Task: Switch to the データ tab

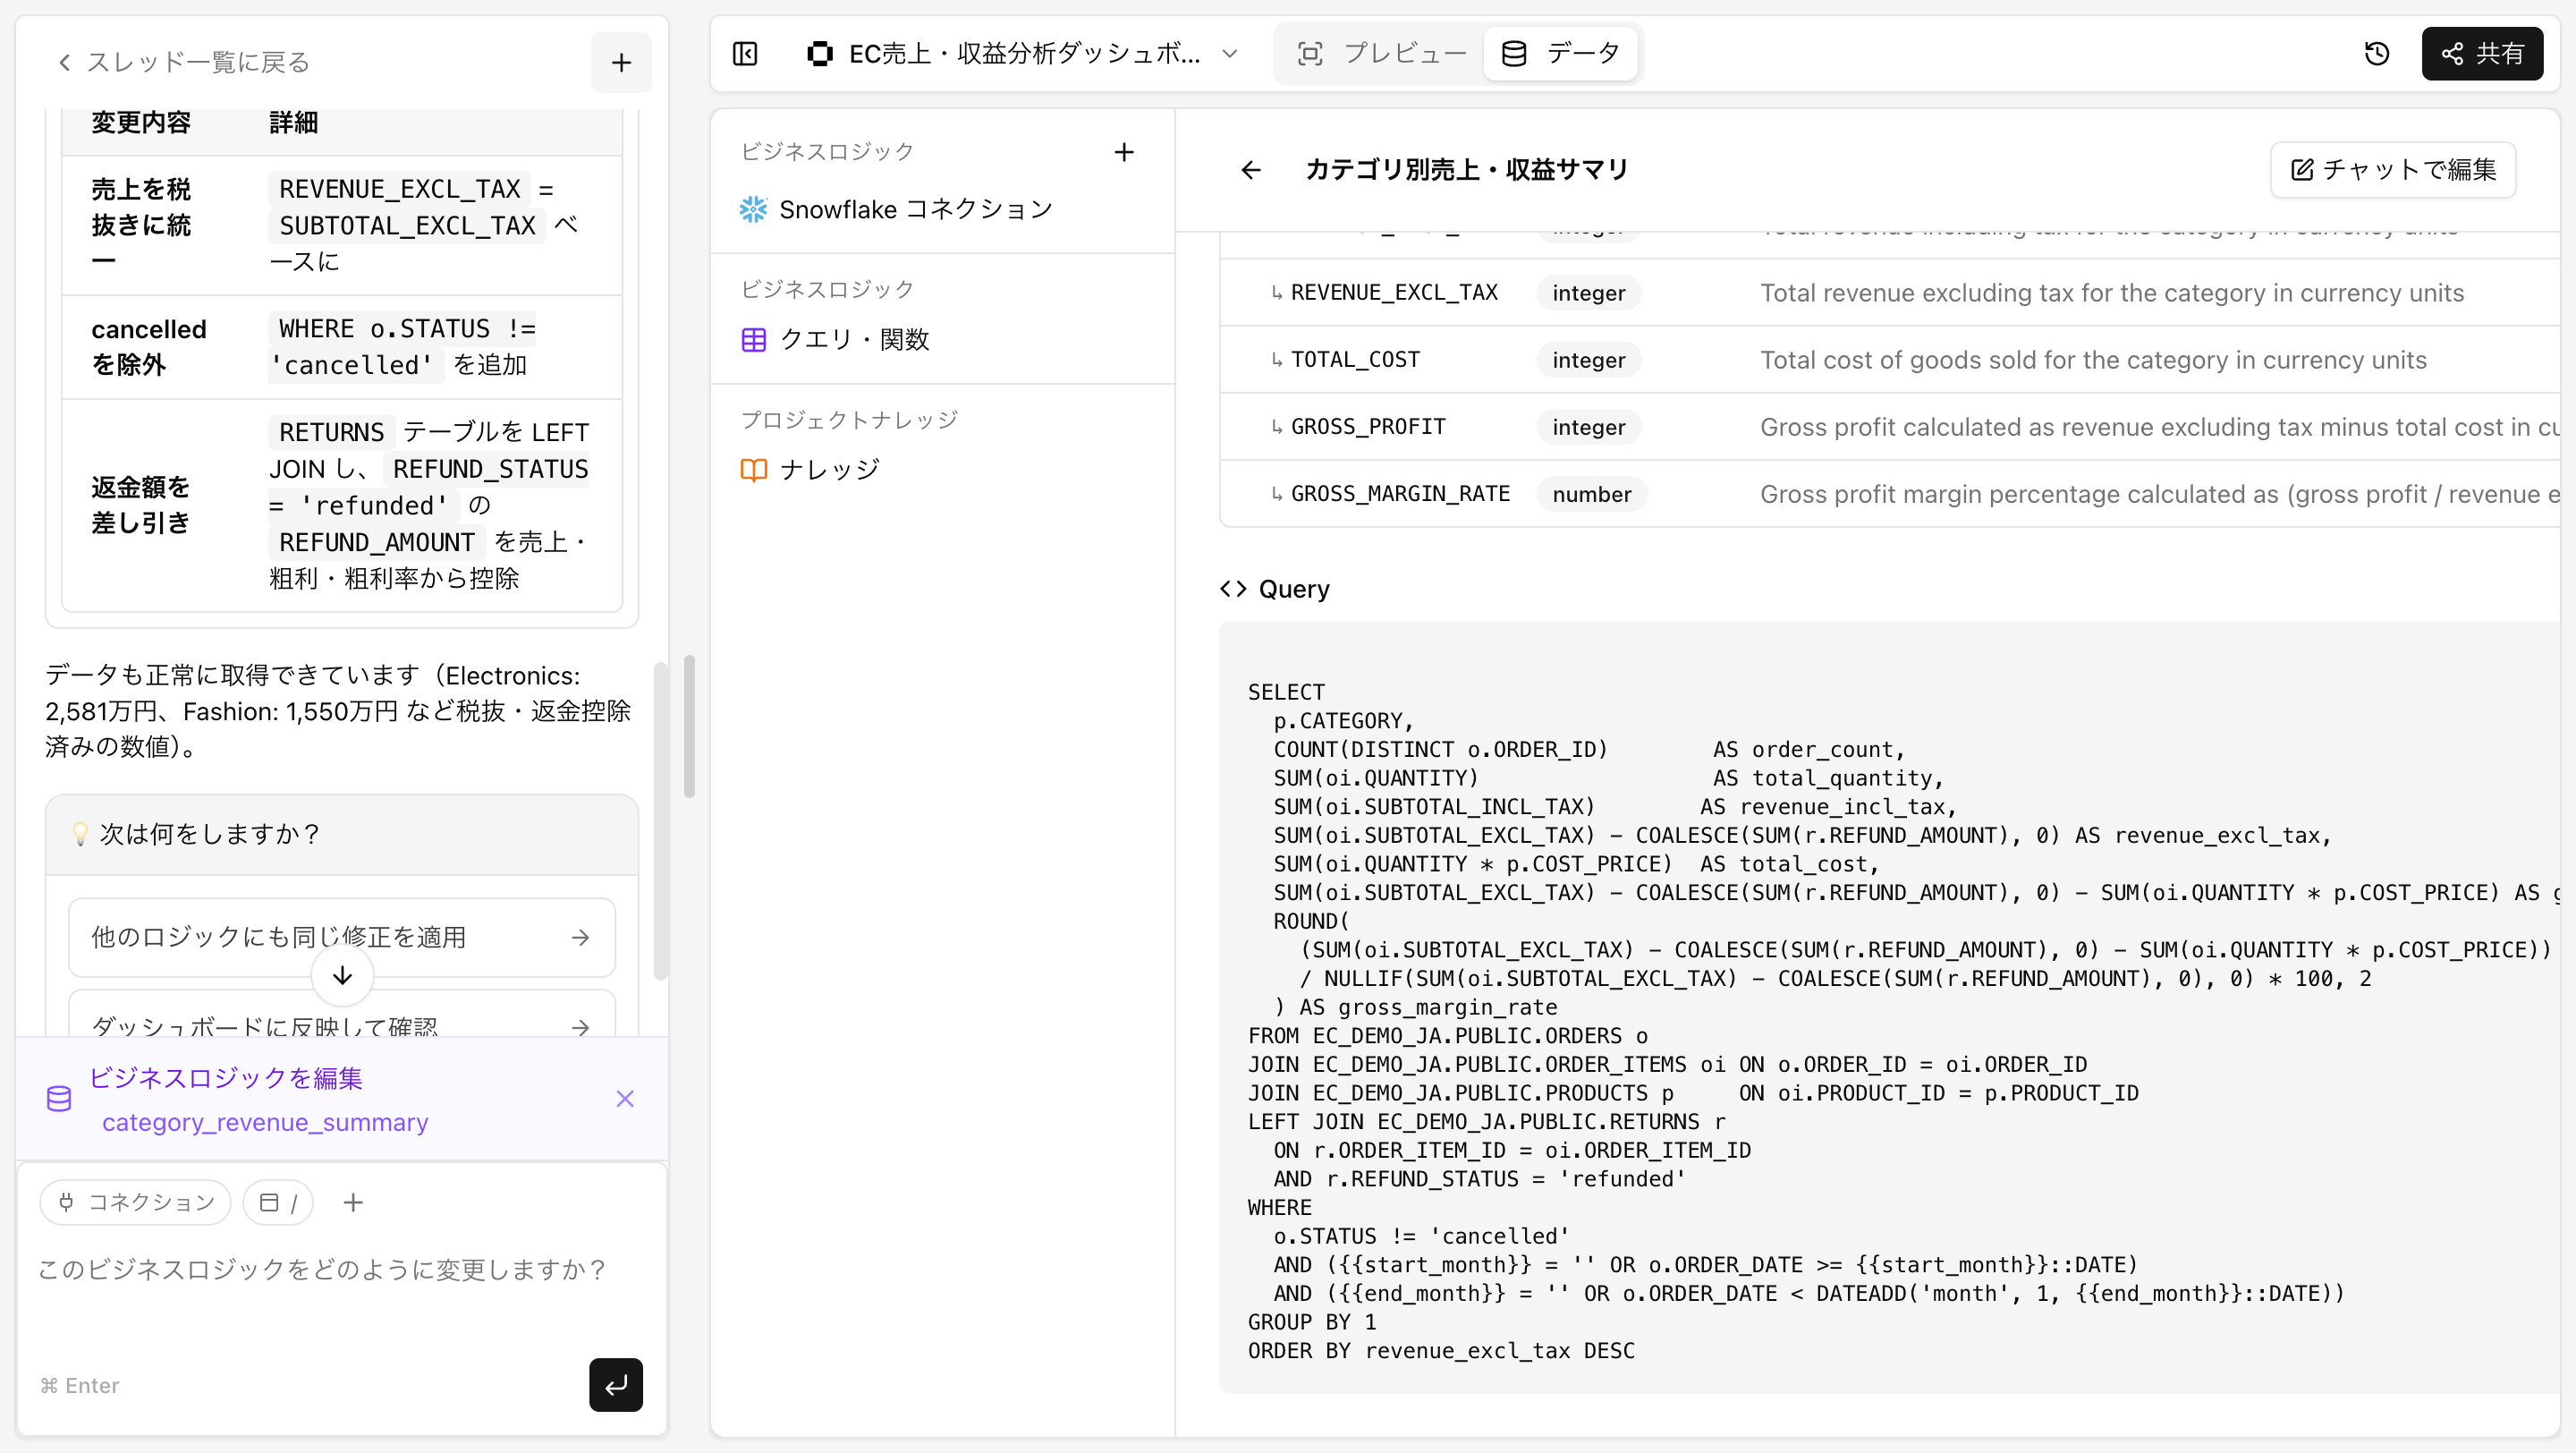Action: click(1560, 53)
